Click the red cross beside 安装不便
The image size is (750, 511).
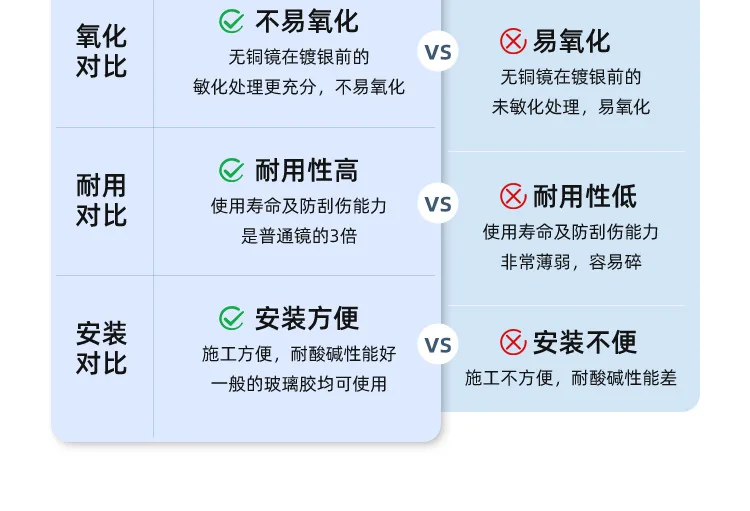(513, 342)
